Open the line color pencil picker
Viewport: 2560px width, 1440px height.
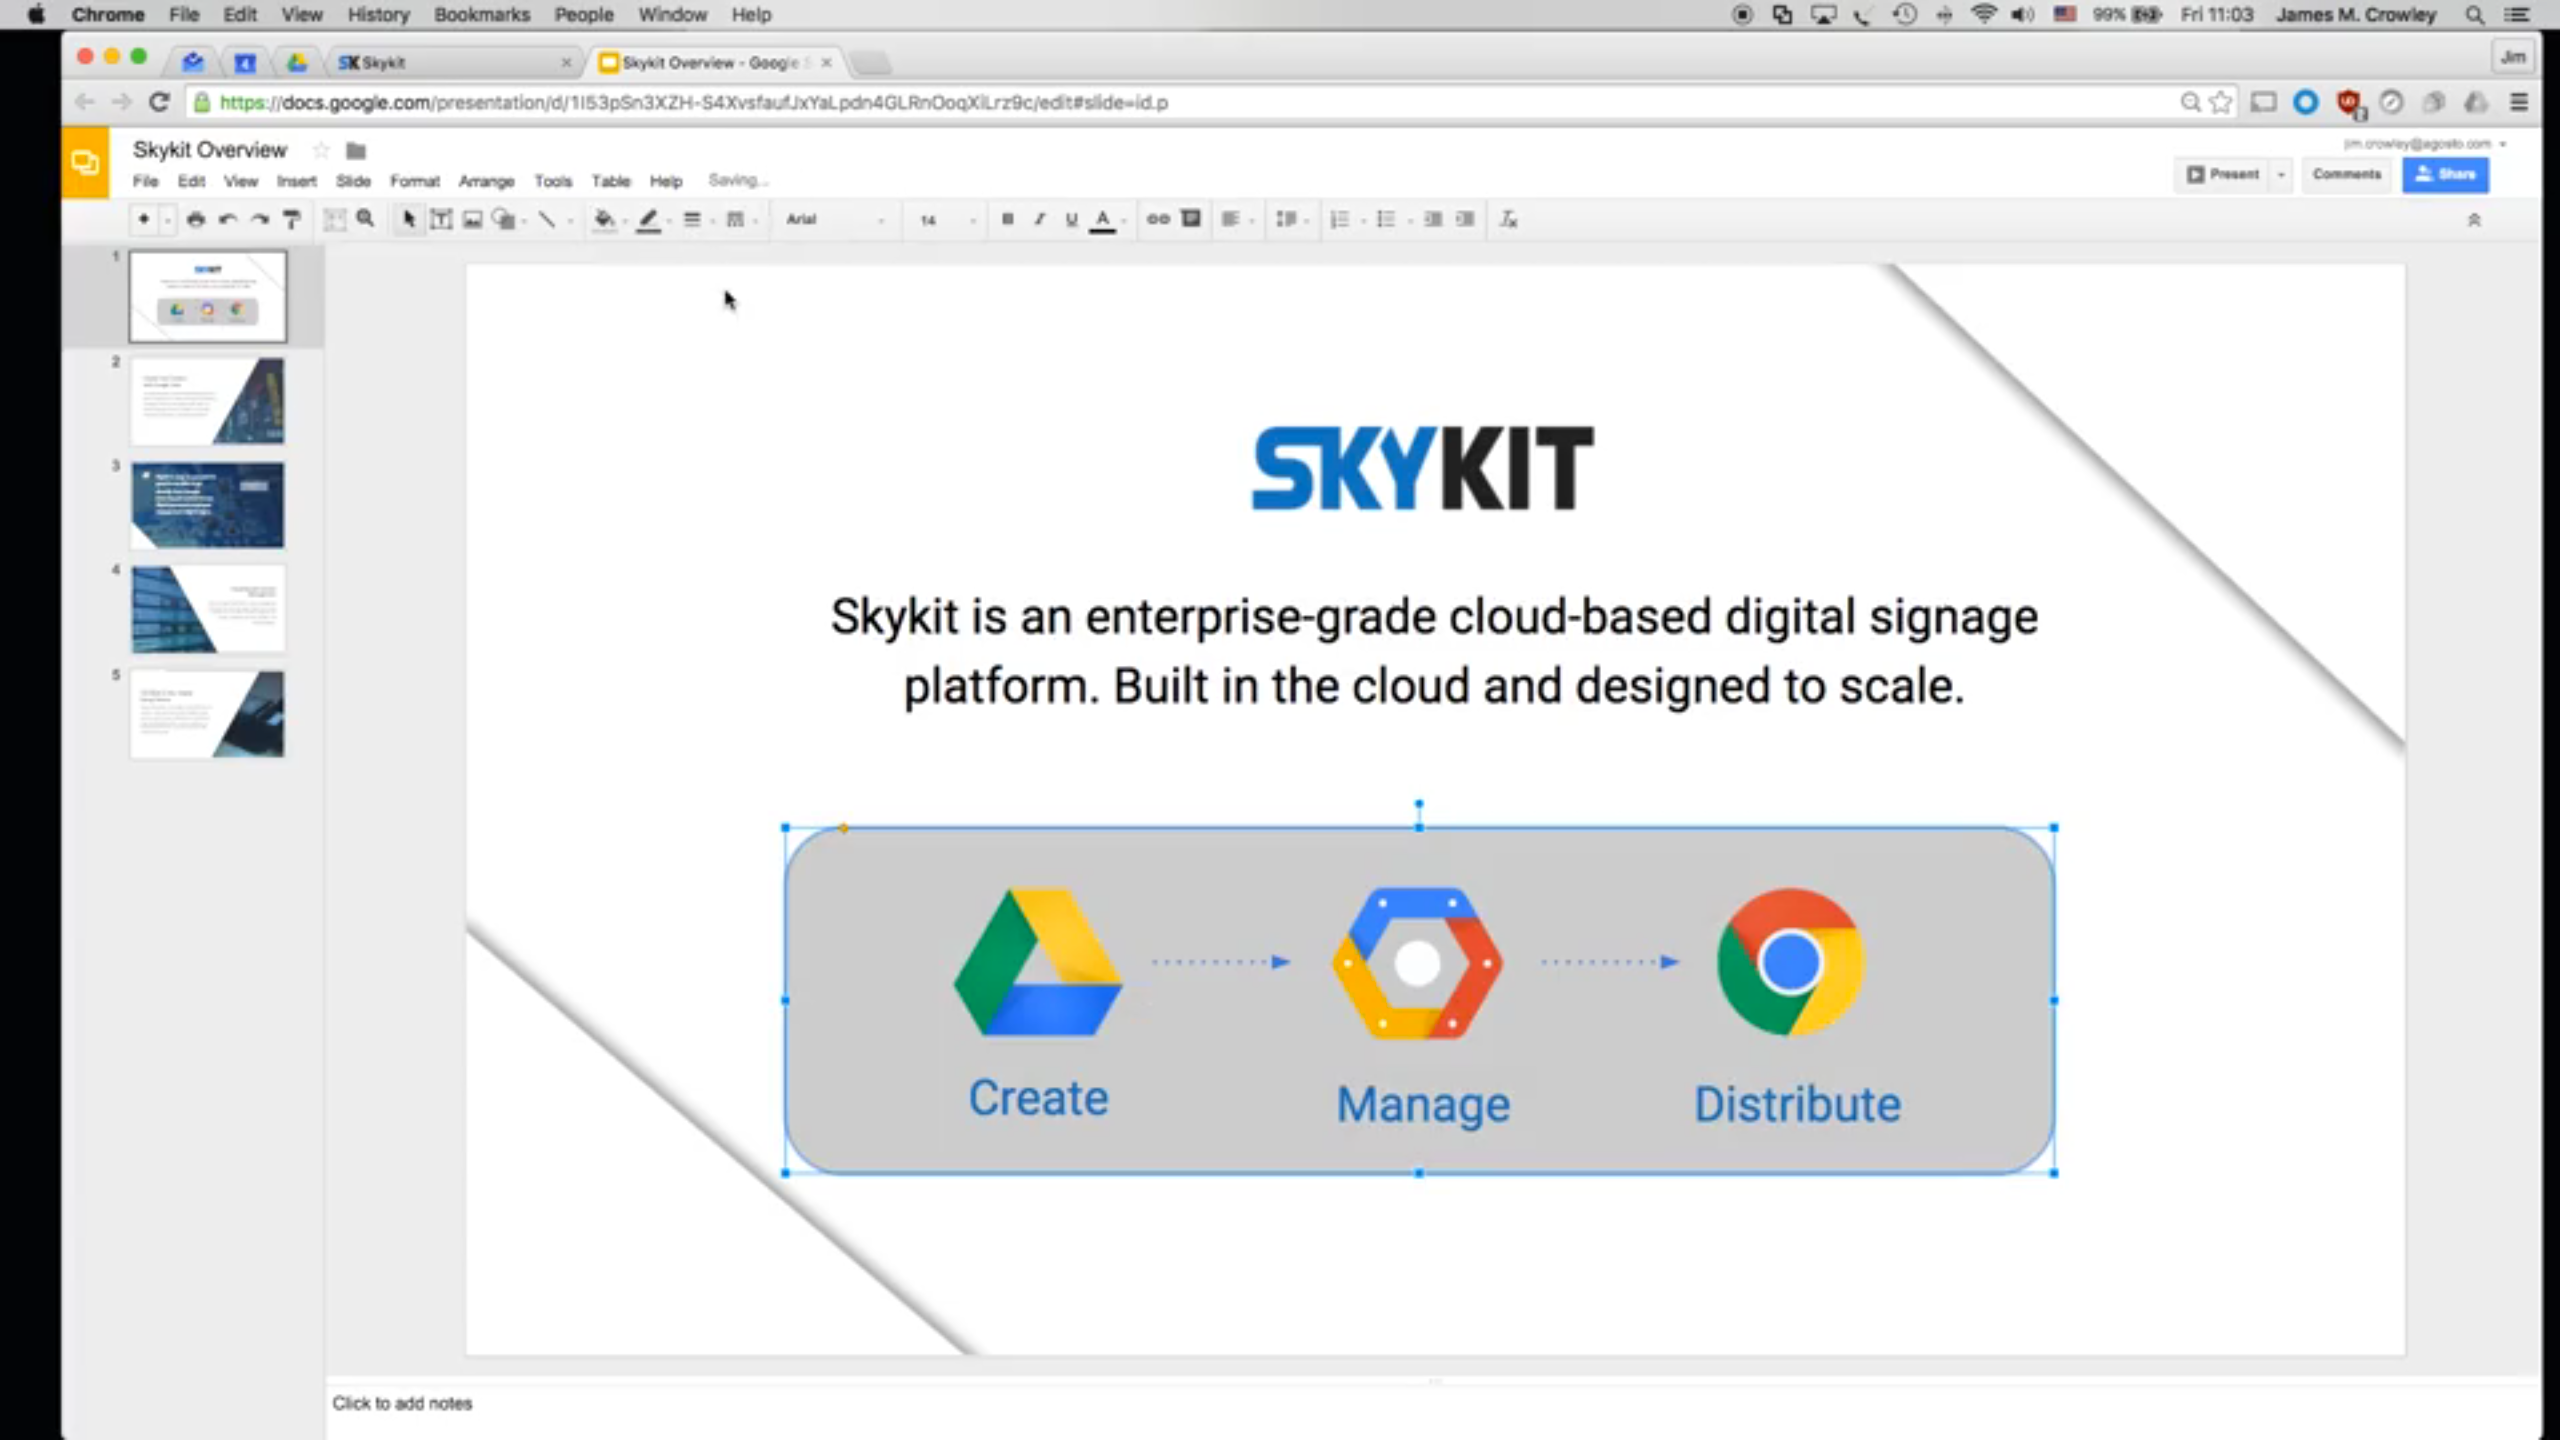[649, 219]
